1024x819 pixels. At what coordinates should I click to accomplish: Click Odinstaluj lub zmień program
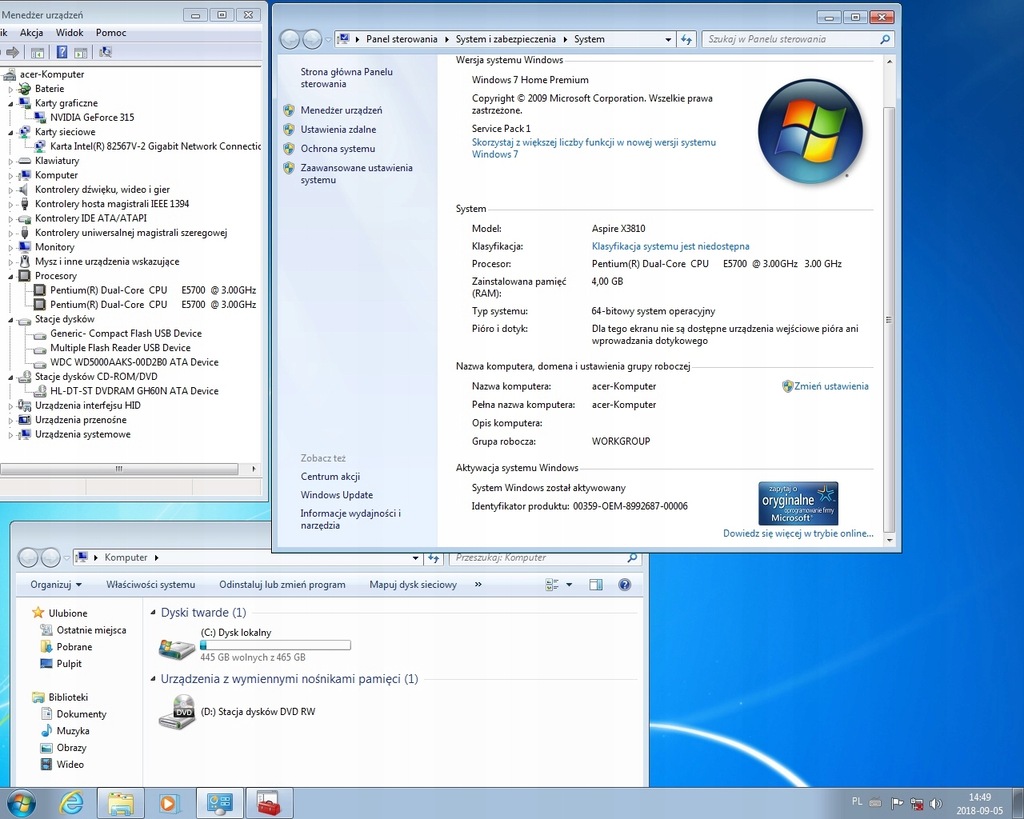282,585
